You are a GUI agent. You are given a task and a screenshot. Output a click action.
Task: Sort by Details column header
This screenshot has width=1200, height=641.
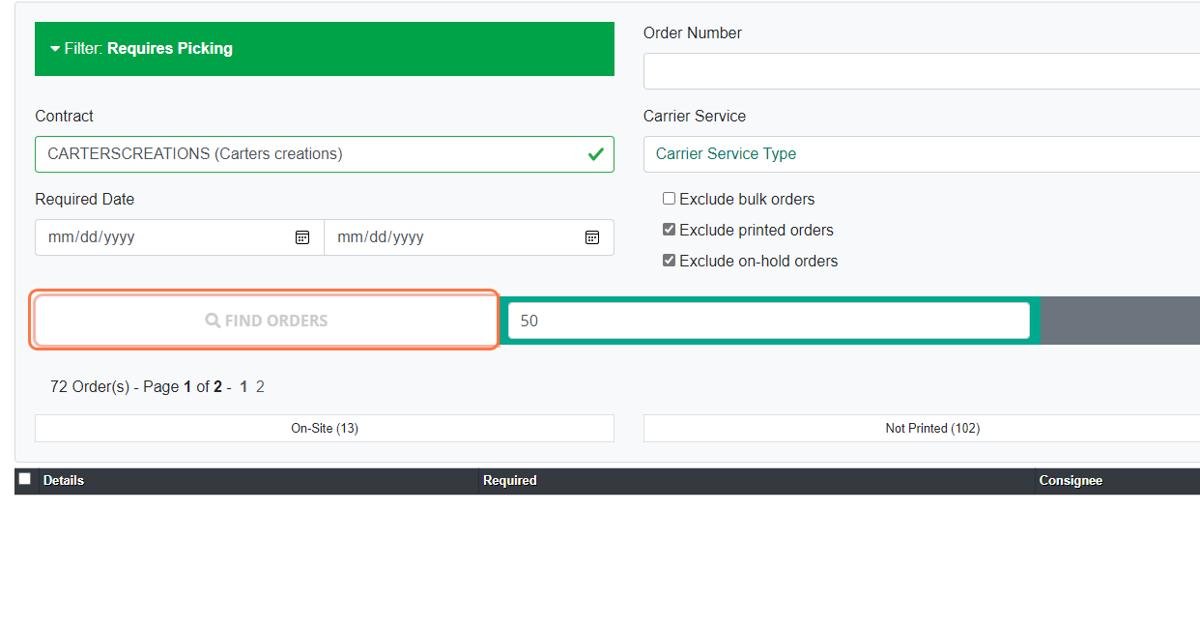[x=63, y=481]
